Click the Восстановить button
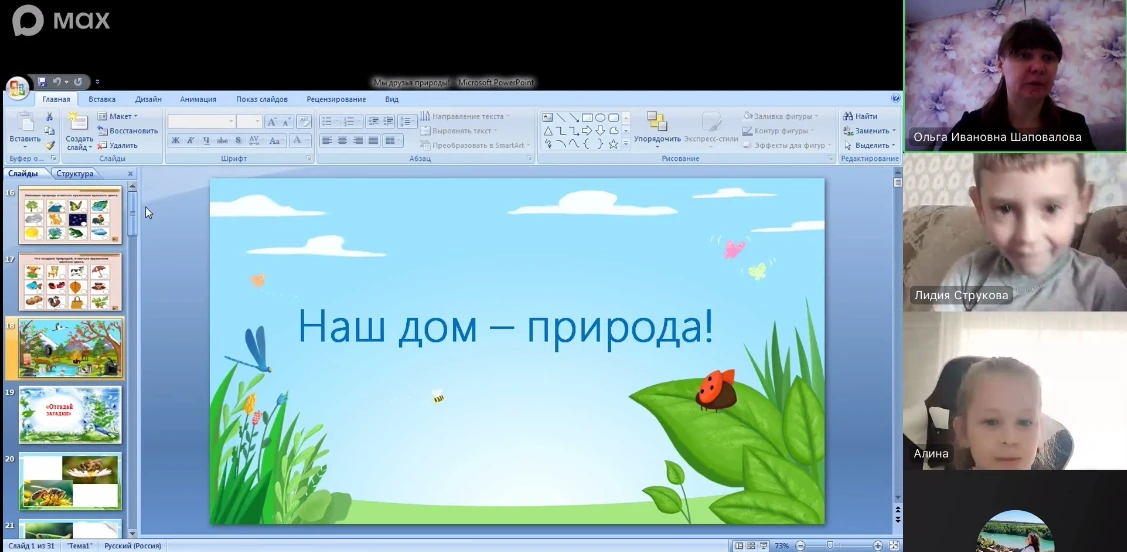Image resolution: width=1127 pixels, height=552 pixels. click(128, 131)
